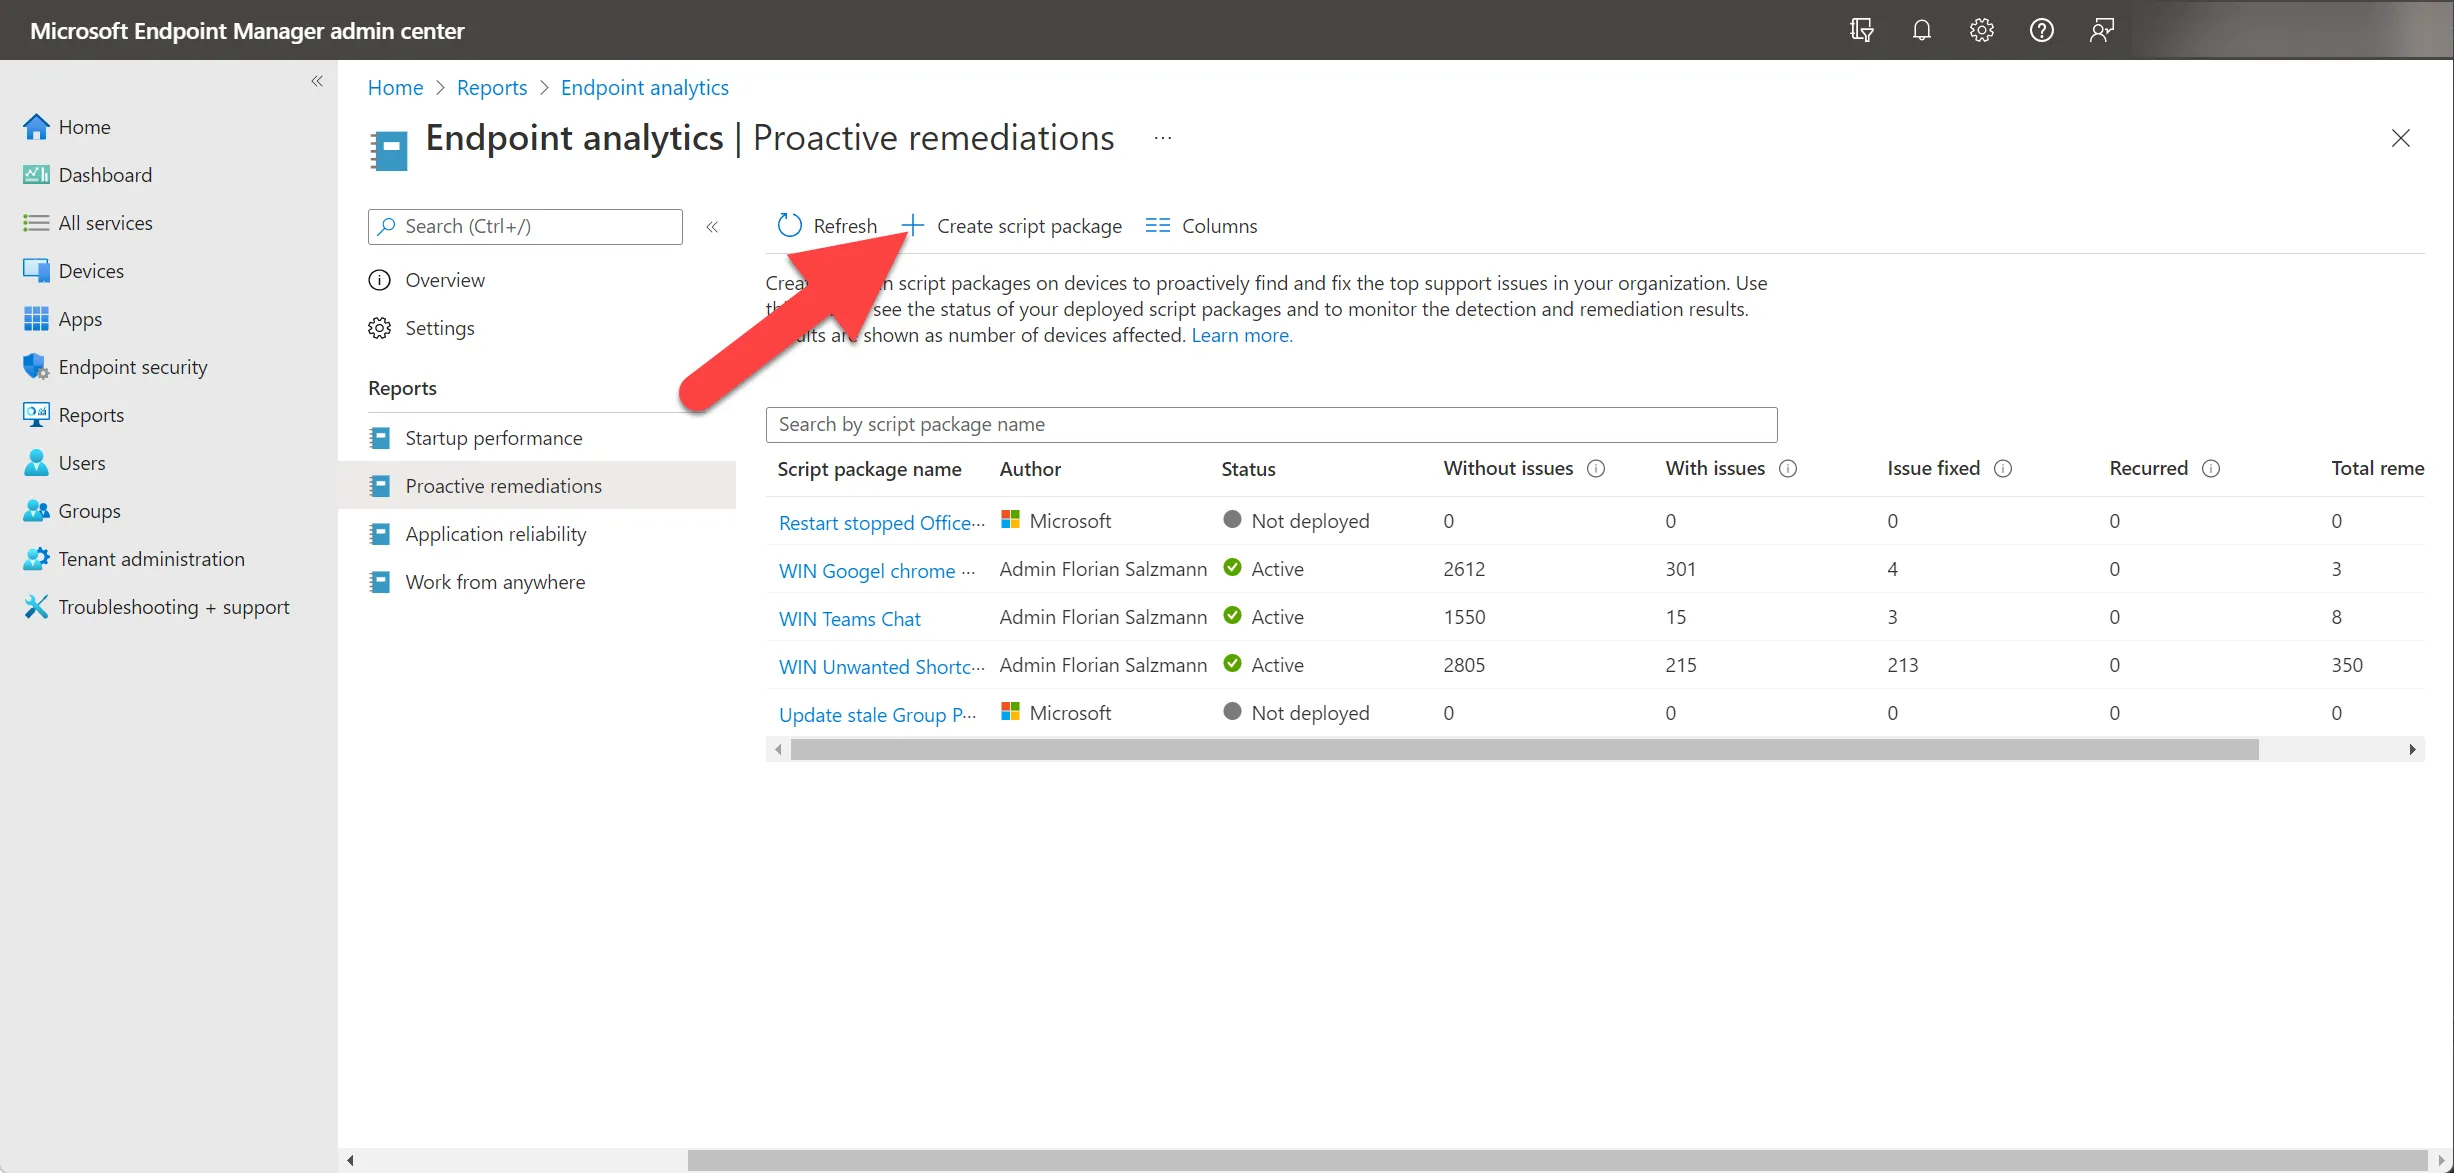
Task: Collapse the main left navigation
Action: (x=317, y=81)
